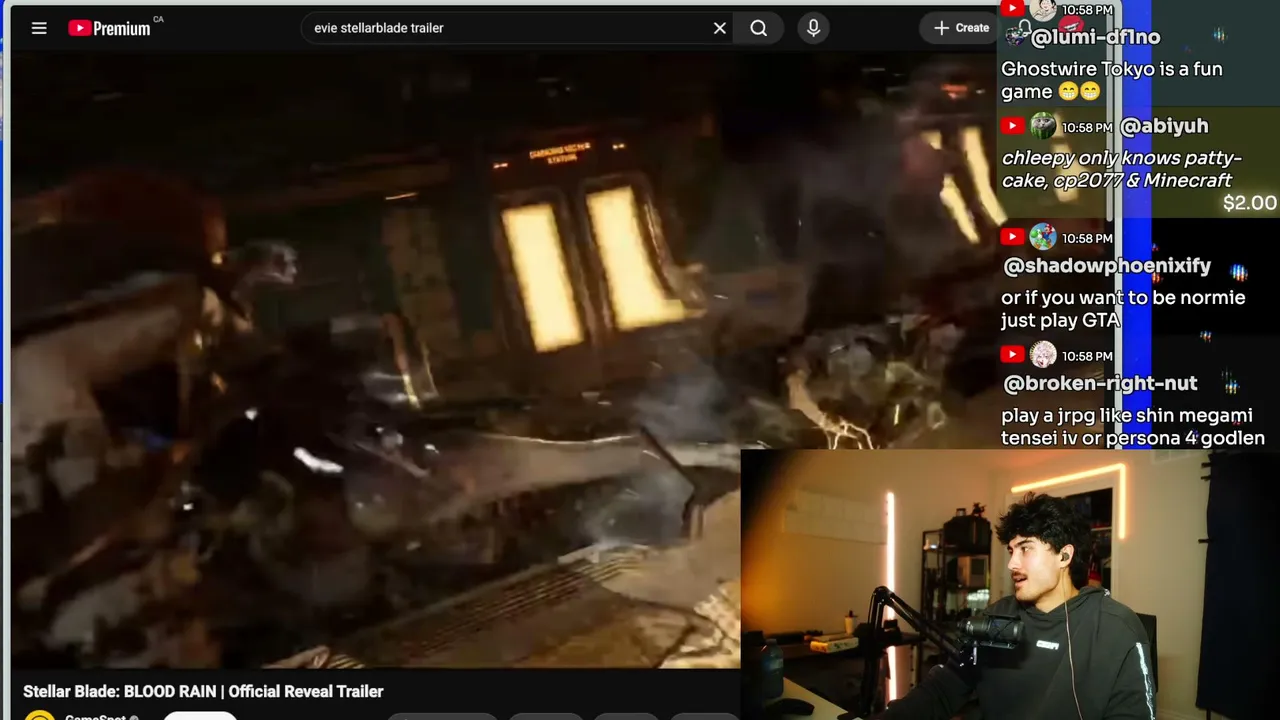Click the @abiyuh username

pos(1164,126)
